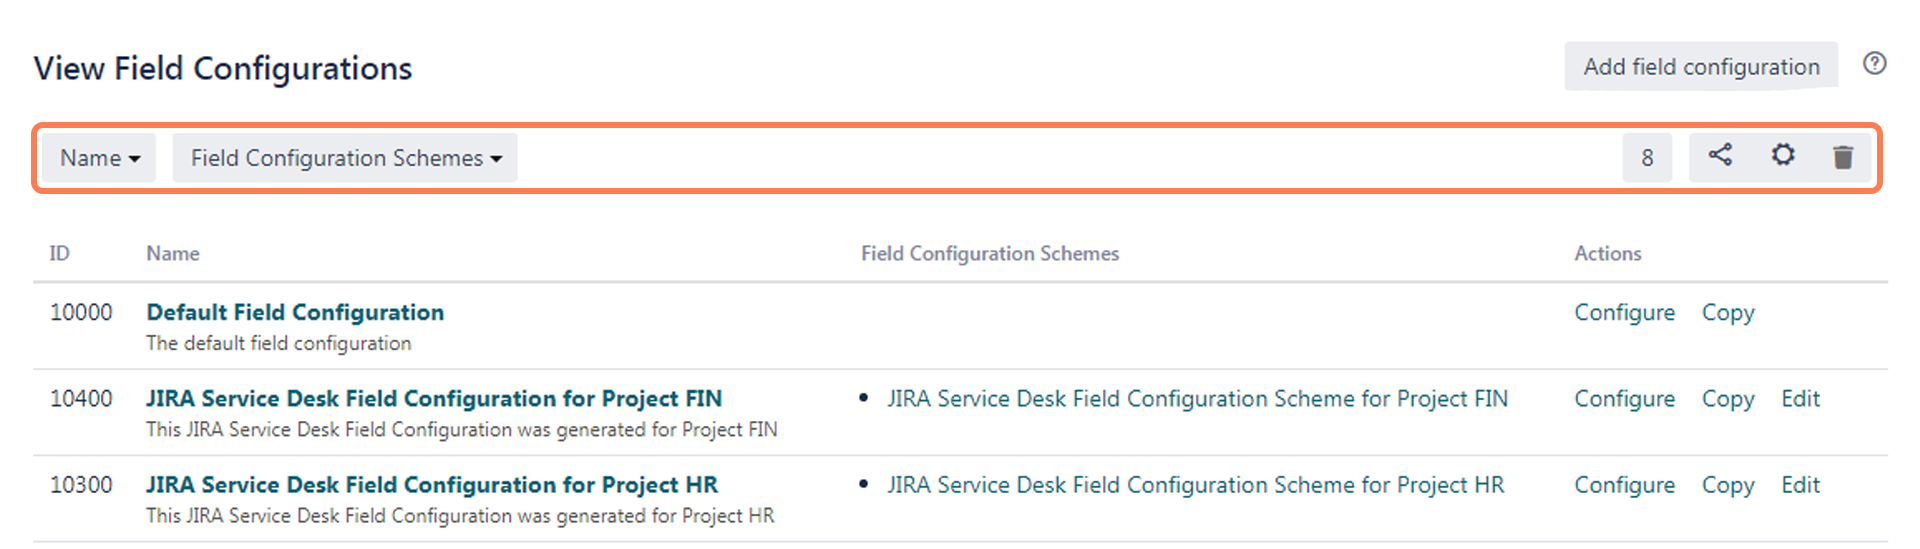Edit the Project FIN field configuration
Viewport: 1920px width, 549px height.
pyautogui.click(x=1800, y=398)
